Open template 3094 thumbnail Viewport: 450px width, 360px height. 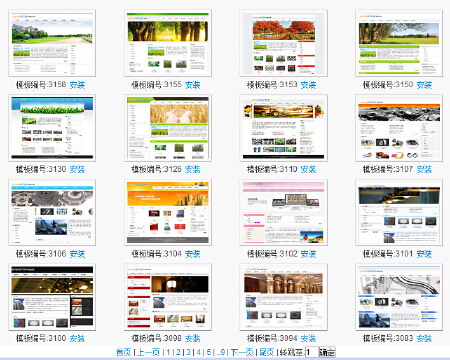pos(283,297)
